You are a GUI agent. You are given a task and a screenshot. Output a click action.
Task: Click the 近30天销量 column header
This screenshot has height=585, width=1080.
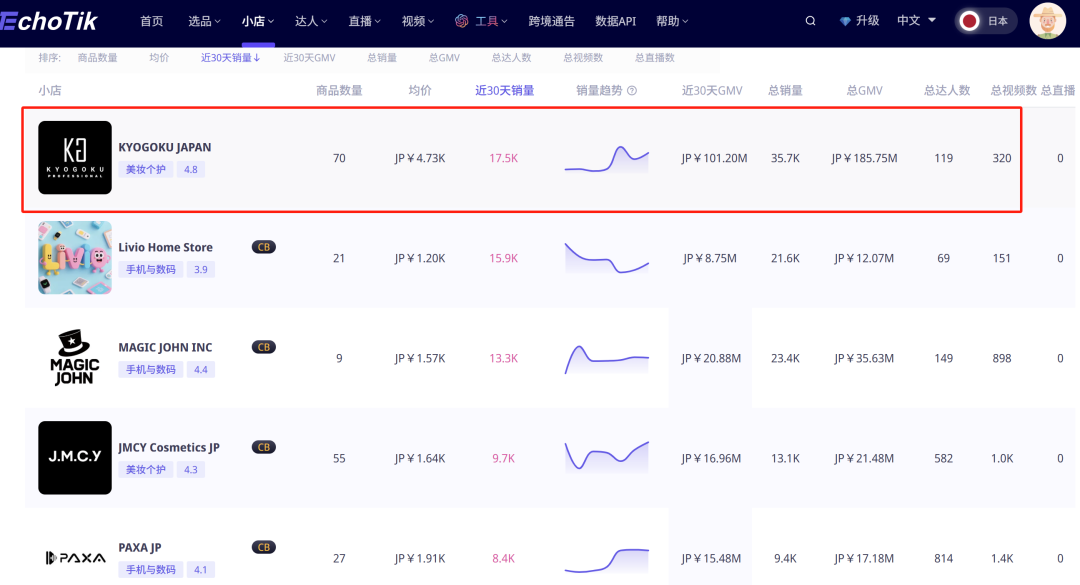(504, 91)
